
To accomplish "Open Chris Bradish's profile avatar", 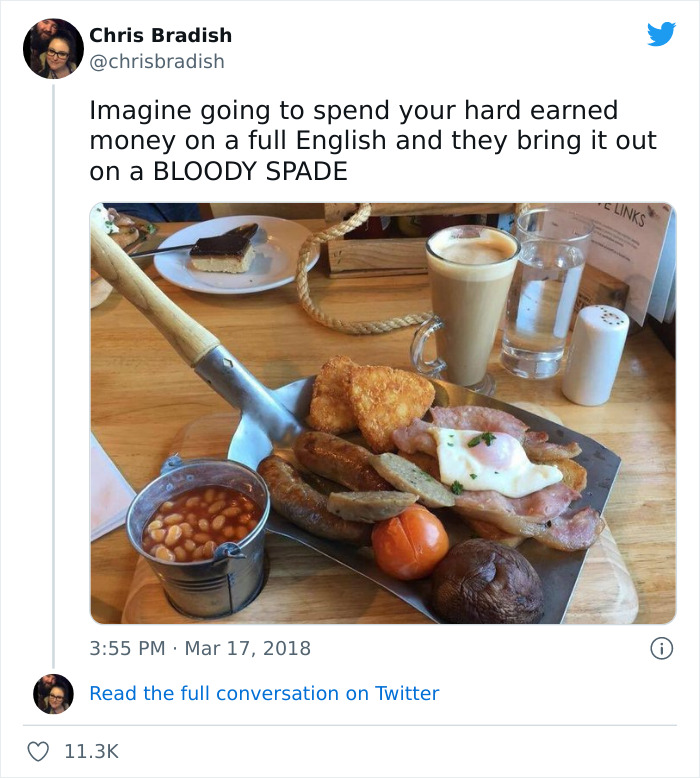I will (x=53, y=48).
